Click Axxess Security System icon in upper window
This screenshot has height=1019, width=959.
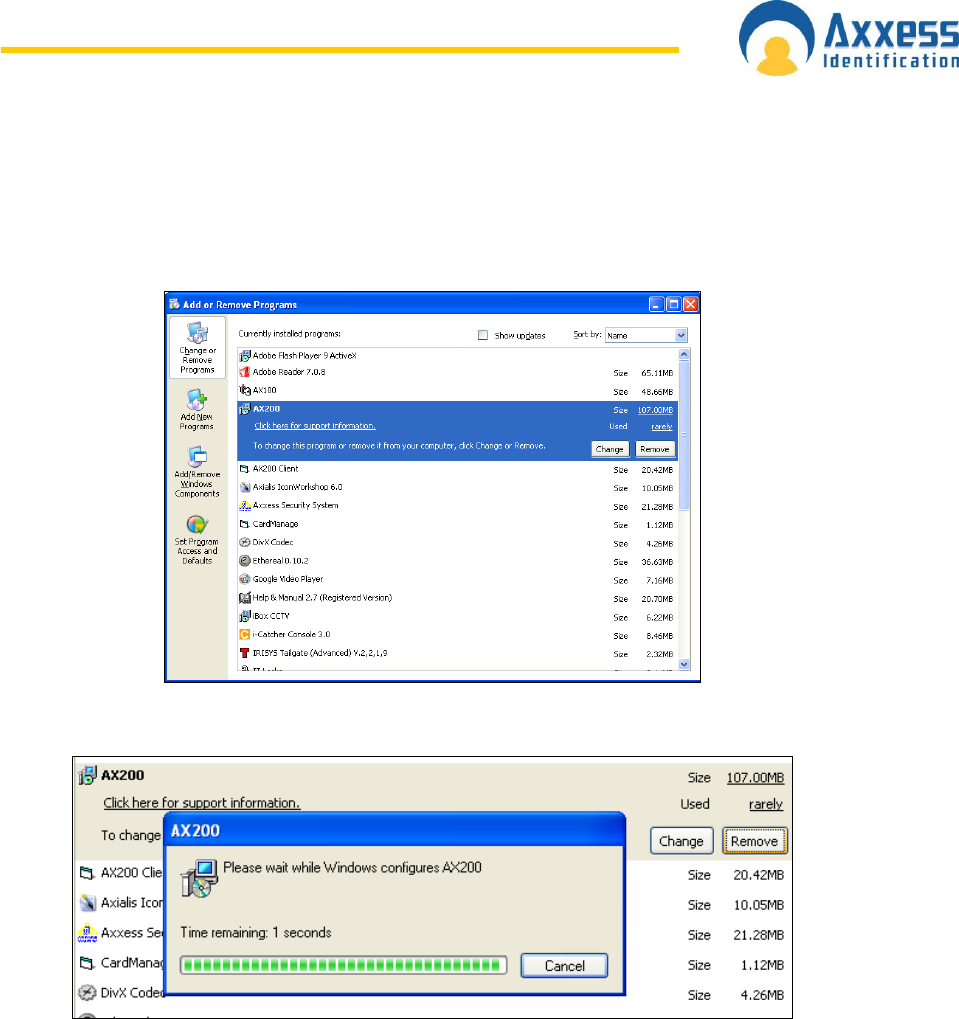point(245,505)
